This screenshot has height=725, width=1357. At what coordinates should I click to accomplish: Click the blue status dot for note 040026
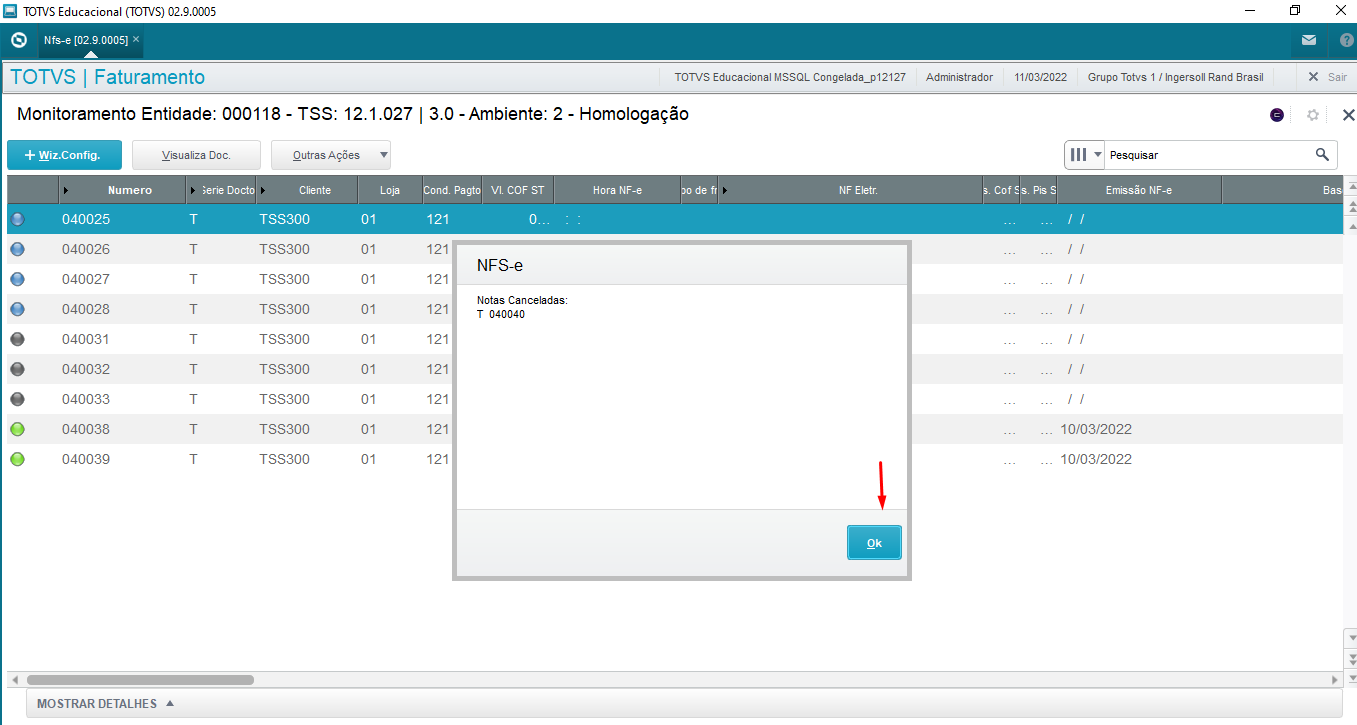(x=17, y=249)
